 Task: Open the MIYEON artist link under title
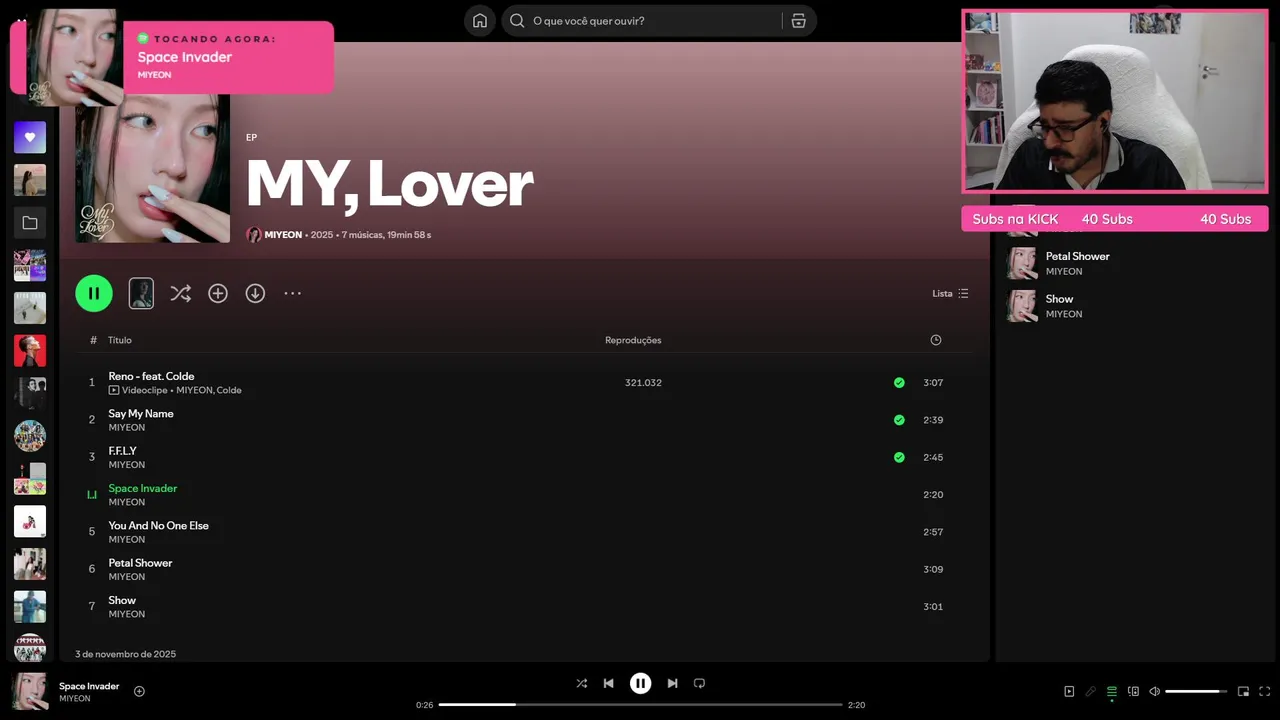(283, 235)
